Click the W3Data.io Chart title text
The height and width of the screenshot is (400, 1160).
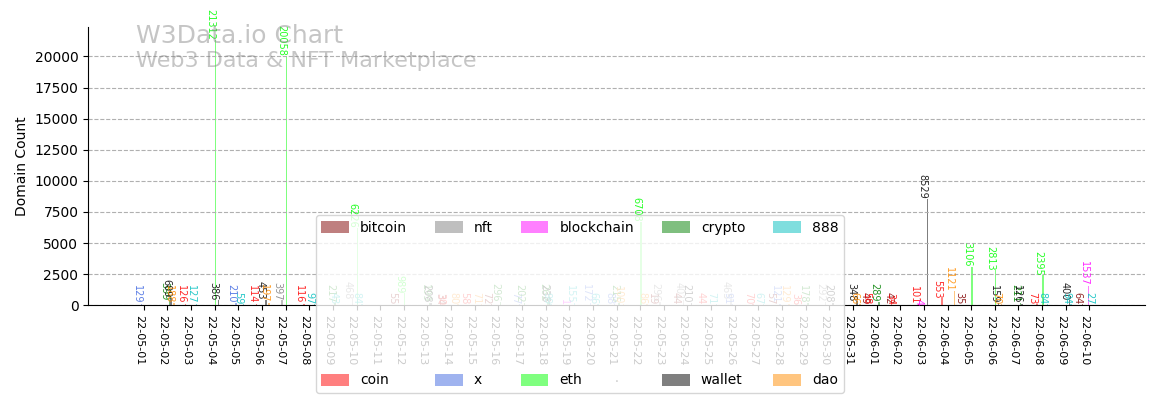[x=239, y=36]
